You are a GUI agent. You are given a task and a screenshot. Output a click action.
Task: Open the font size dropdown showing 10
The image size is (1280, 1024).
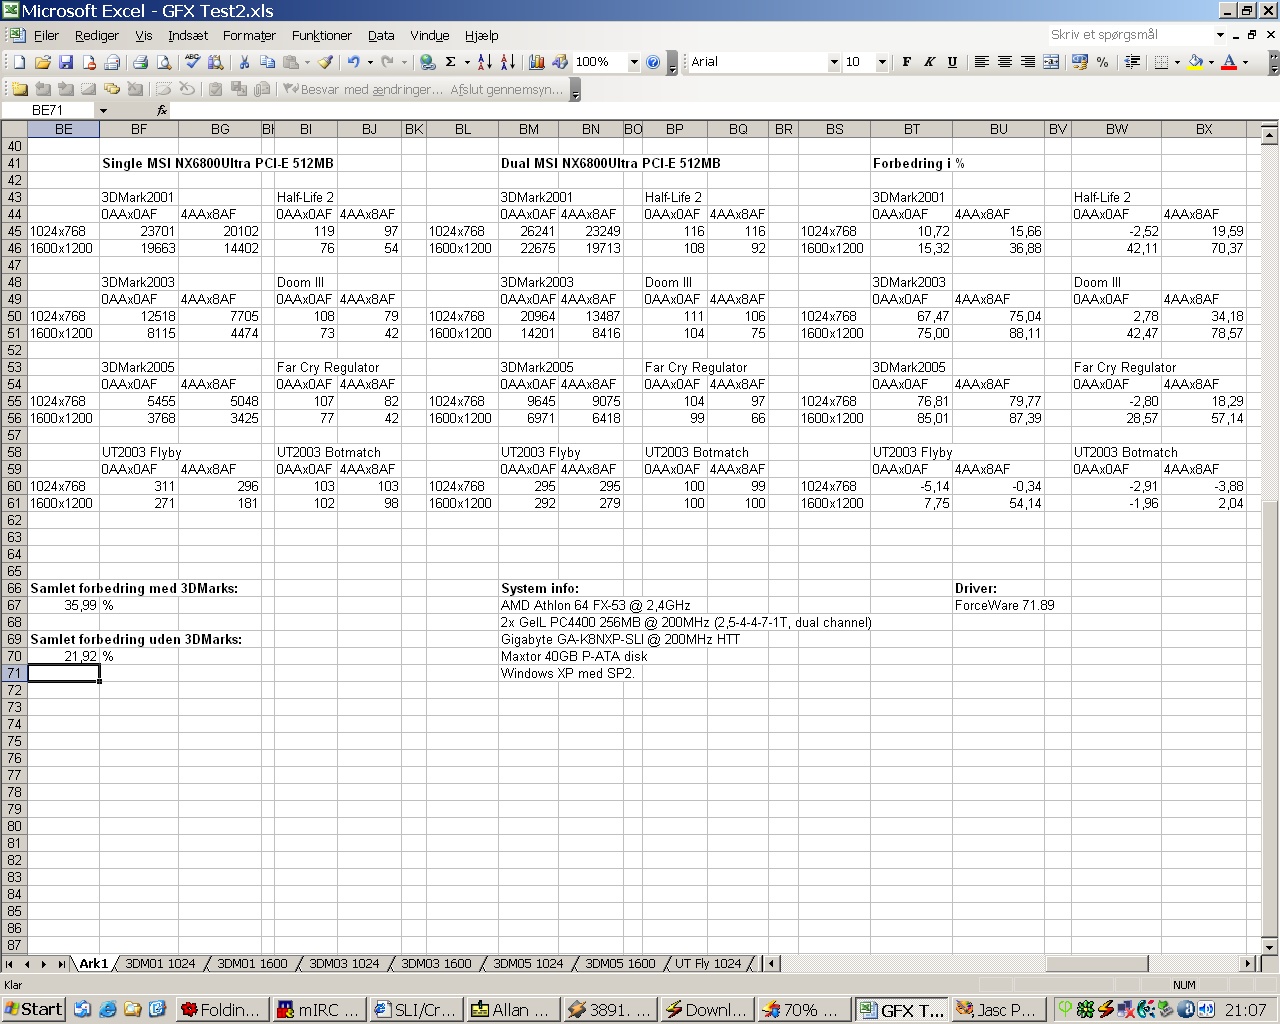pos(882,62)
